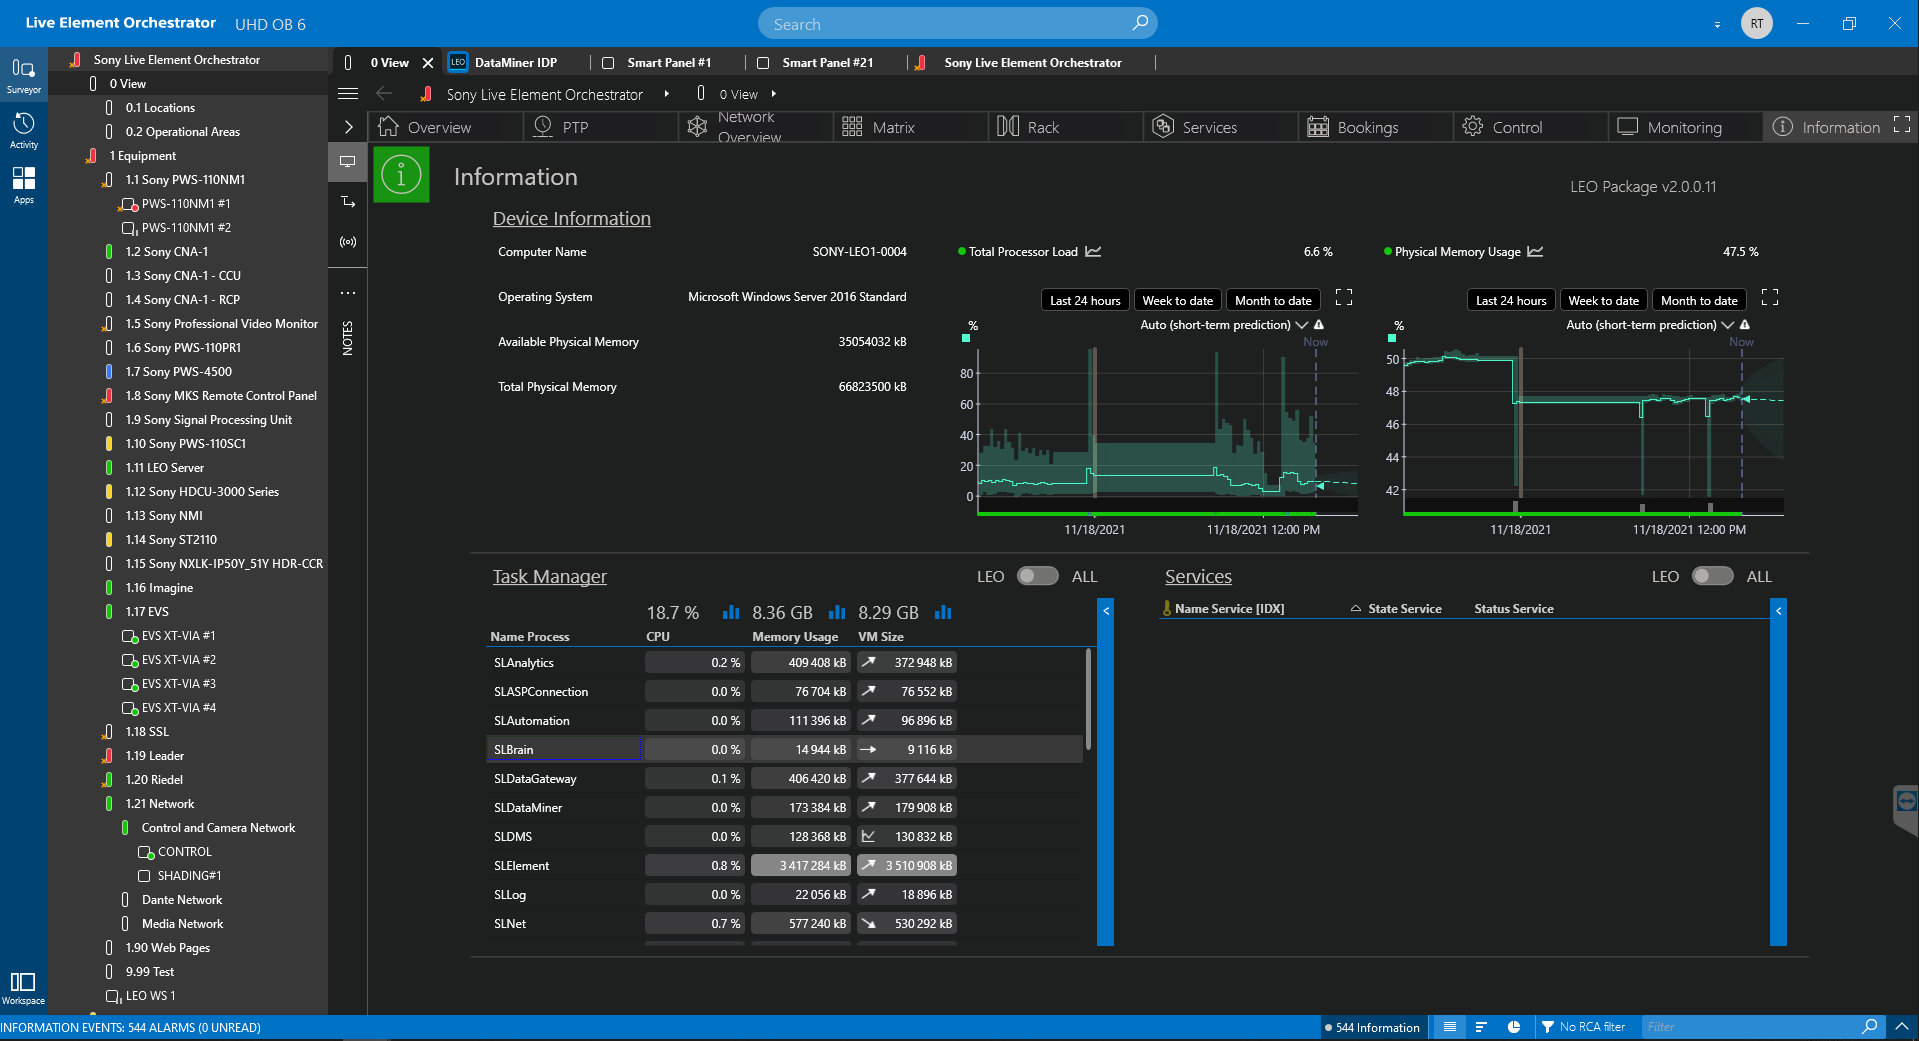
Task: Open Smart Panel #21 tab
Action: [827, 62]
